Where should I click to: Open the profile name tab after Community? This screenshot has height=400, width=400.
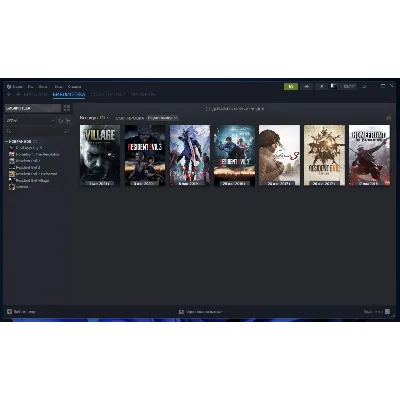click(x=143, y=95)
